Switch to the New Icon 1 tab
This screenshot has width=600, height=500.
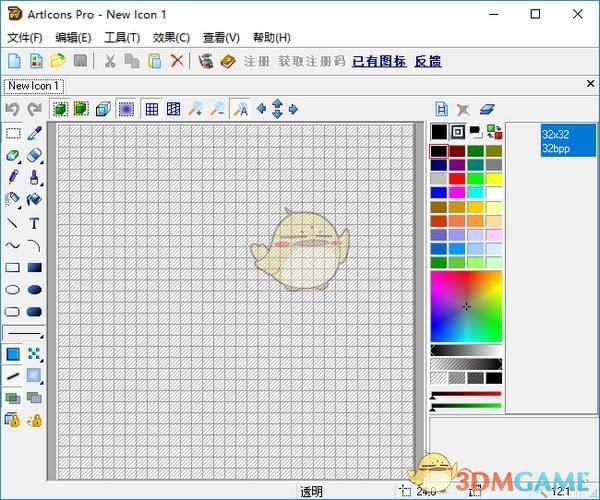(x=34, y=86)
